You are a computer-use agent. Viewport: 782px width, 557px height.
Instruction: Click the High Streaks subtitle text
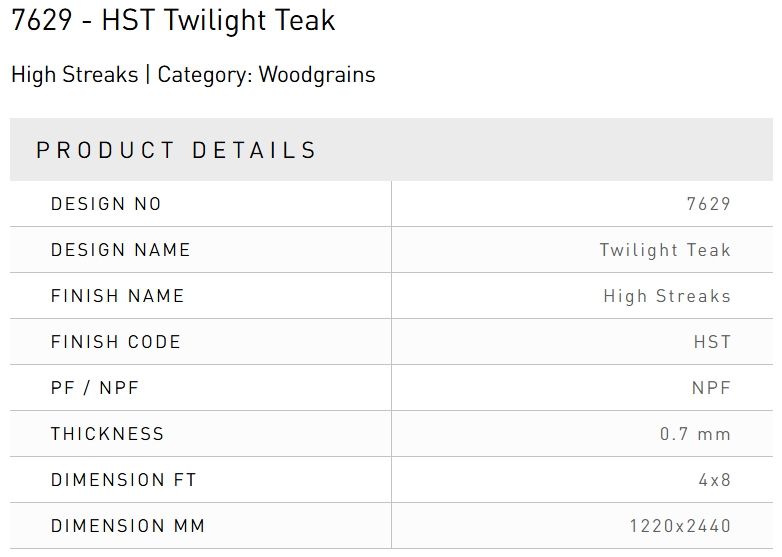75,75
